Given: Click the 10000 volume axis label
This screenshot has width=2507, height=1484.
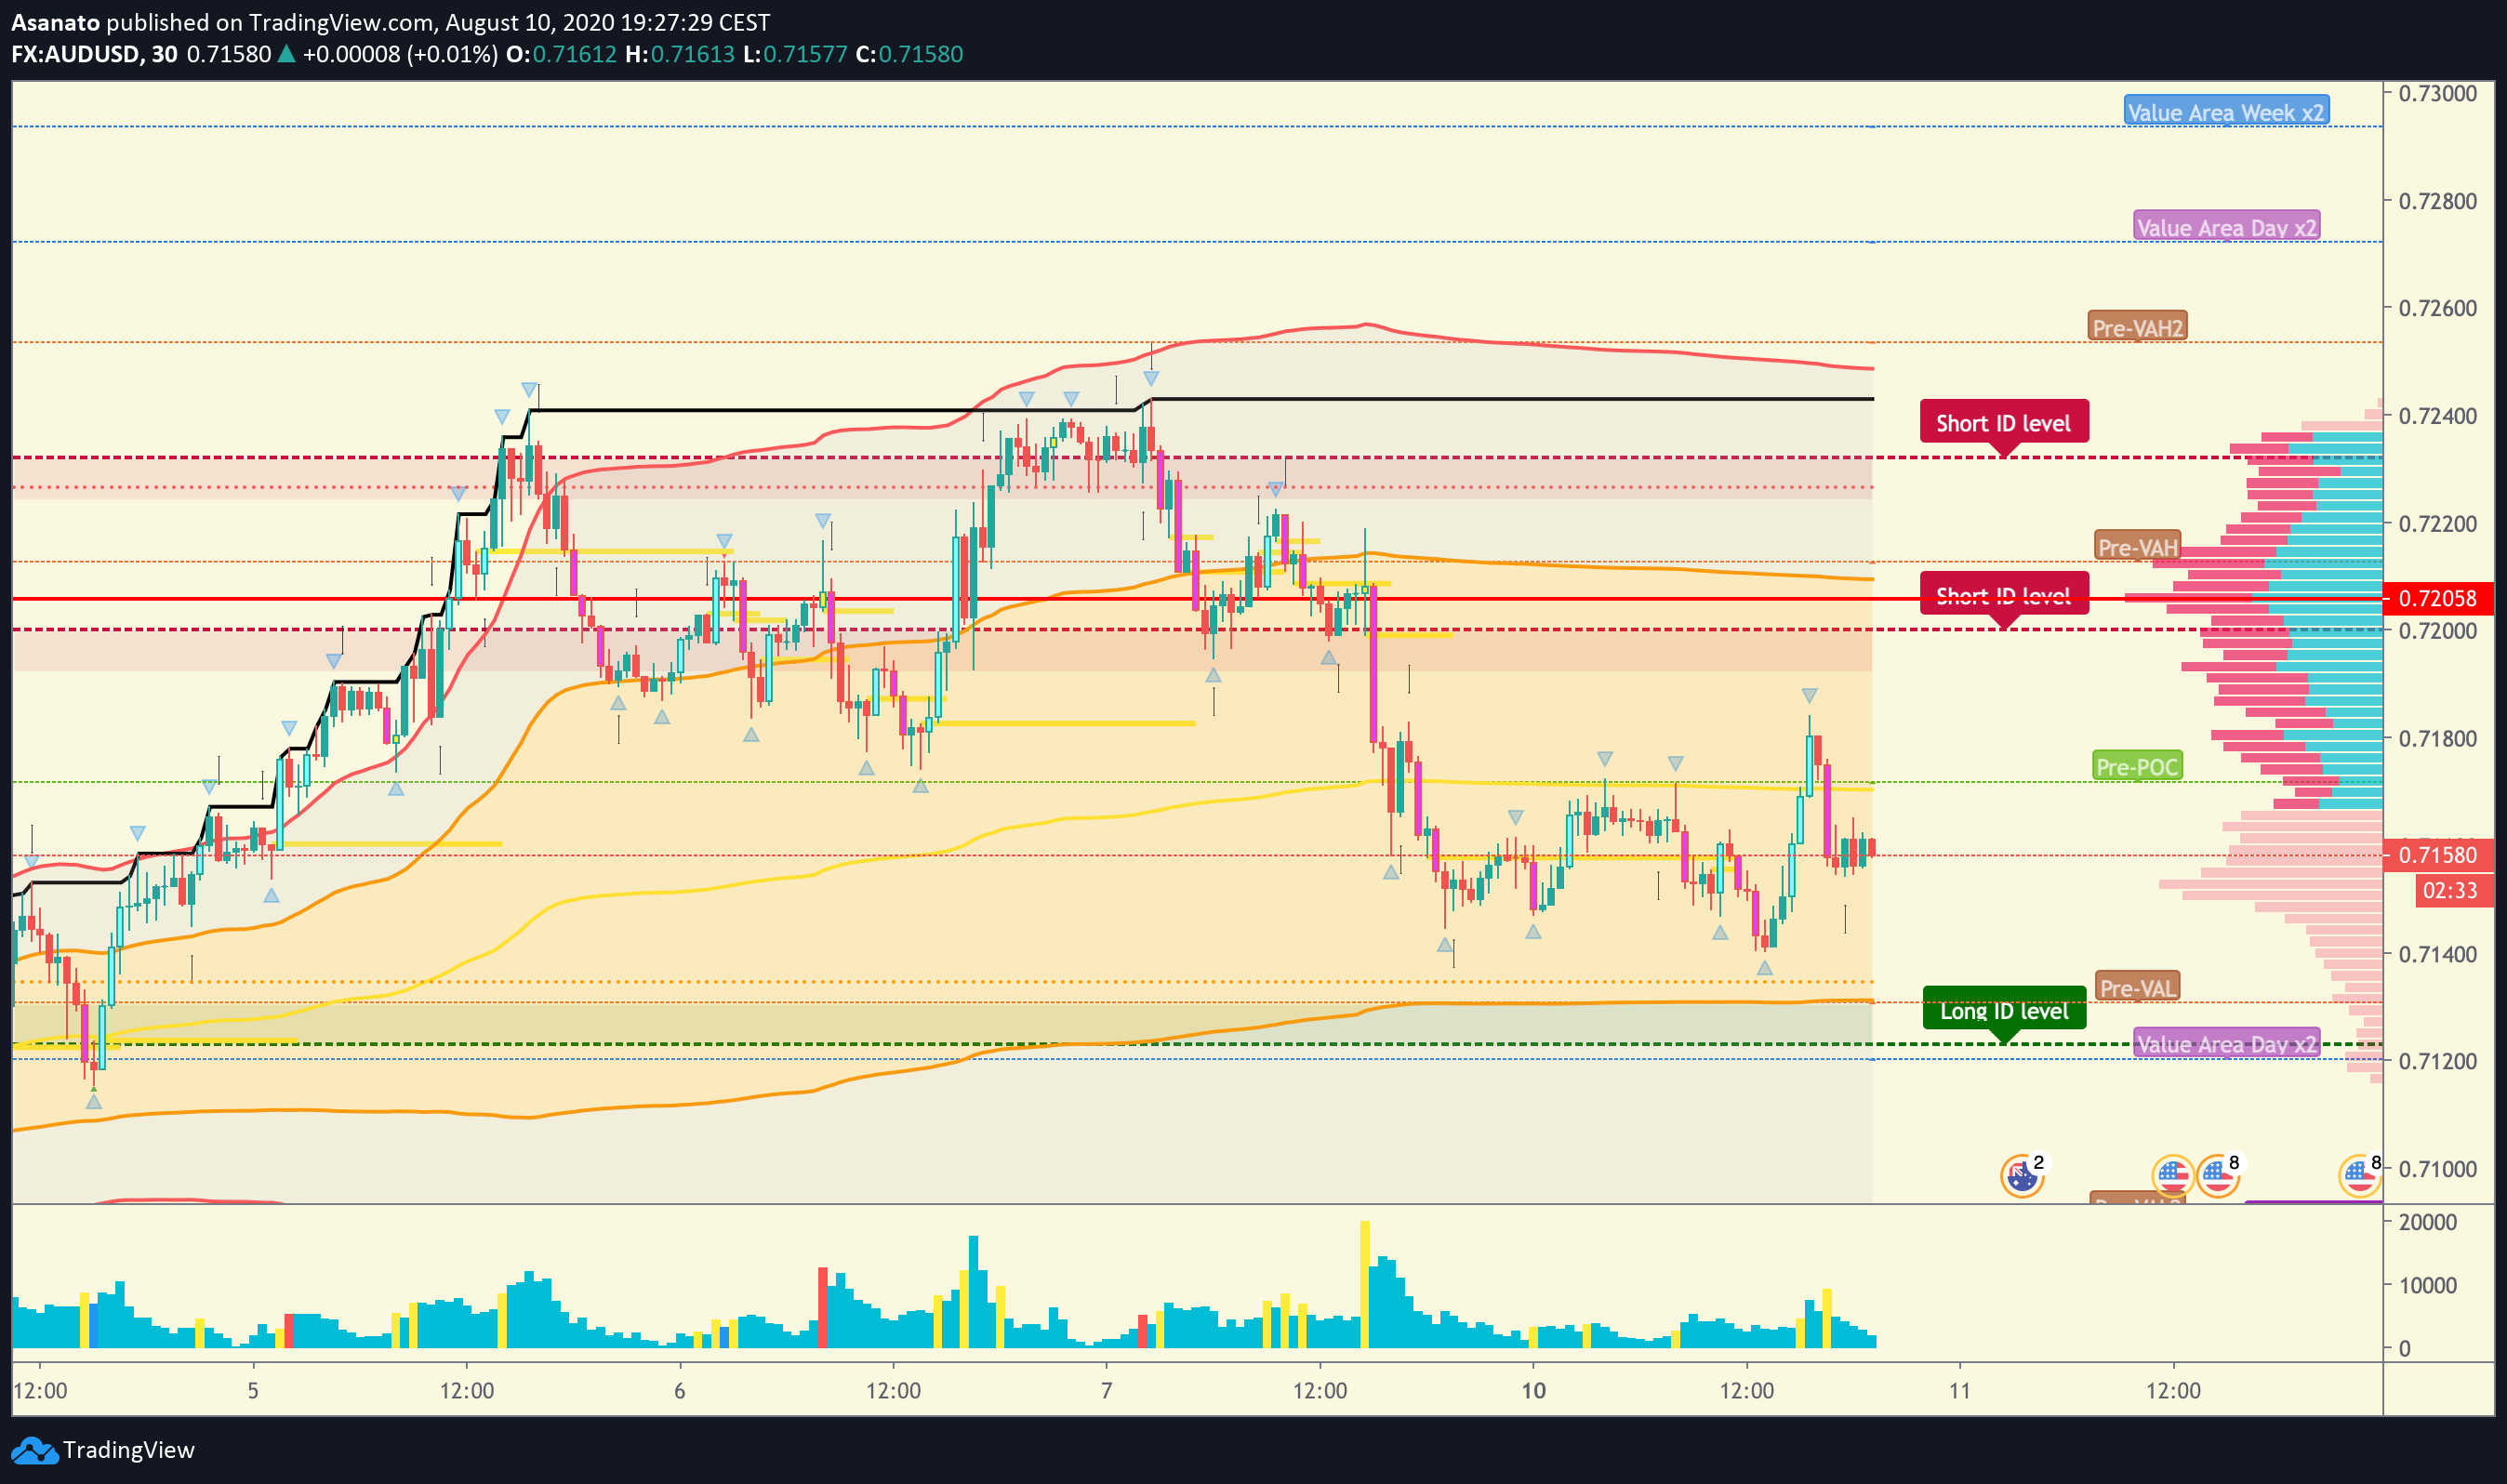Looking at the screenshot, I should (2428, 1286).
